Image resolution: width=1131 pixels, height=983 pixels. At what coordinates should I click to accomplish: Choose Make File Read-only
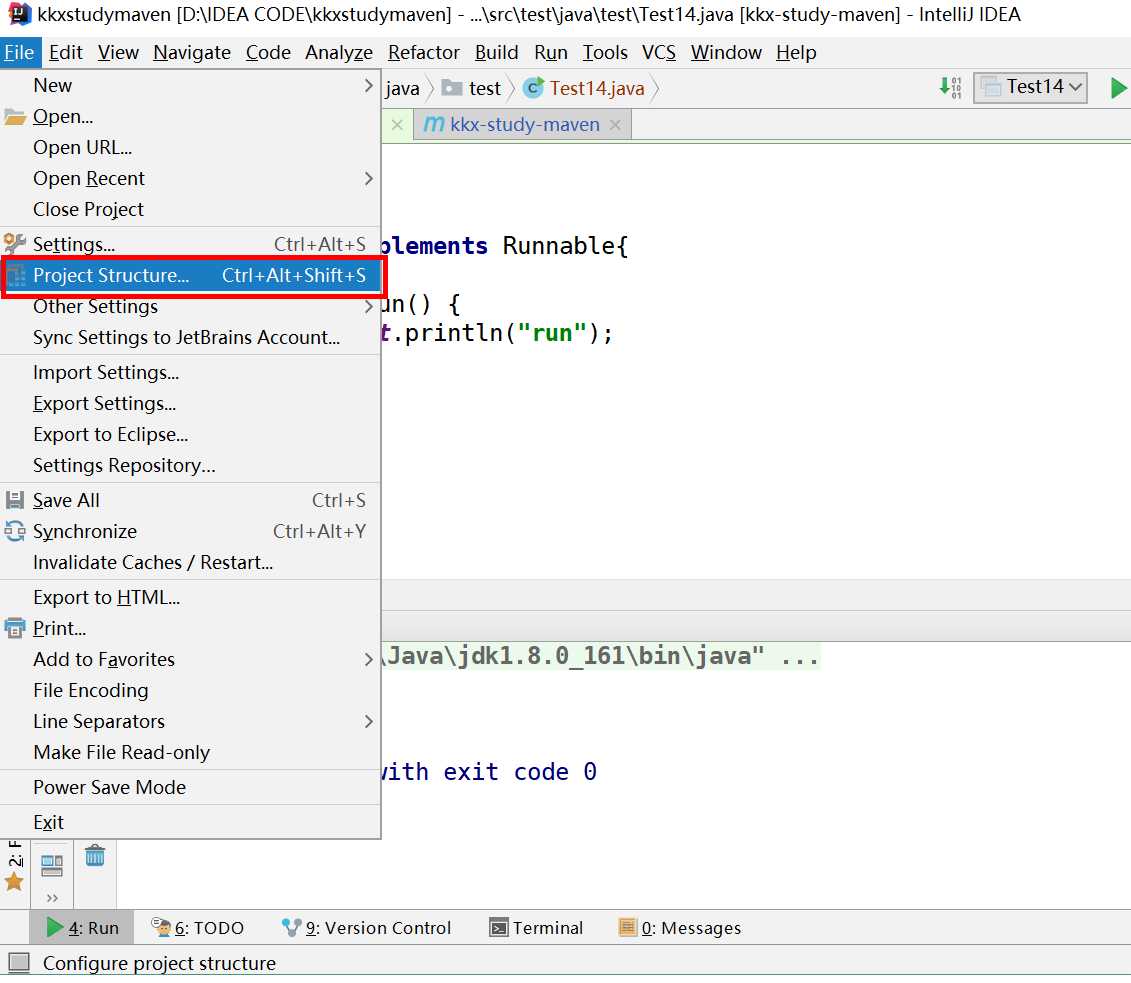(190, 752)
